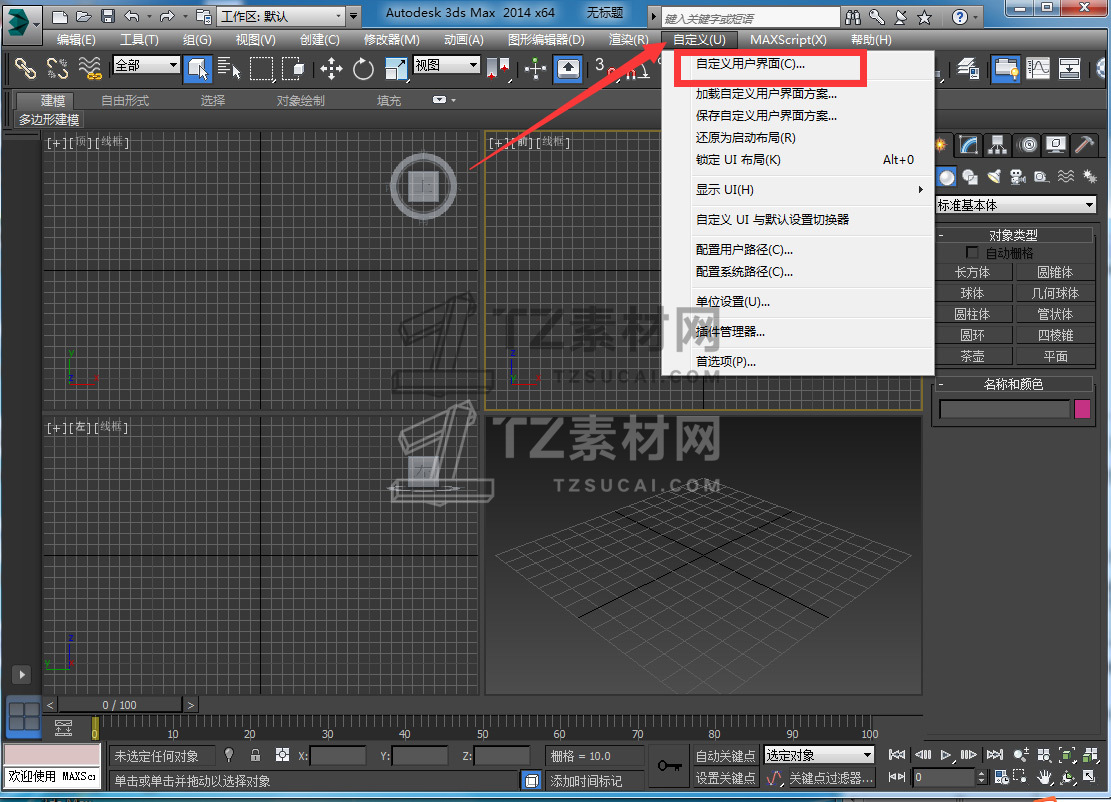Click the time slider 0 / 100
Viewport: 1111px width, 802px height.
(119, 705)
